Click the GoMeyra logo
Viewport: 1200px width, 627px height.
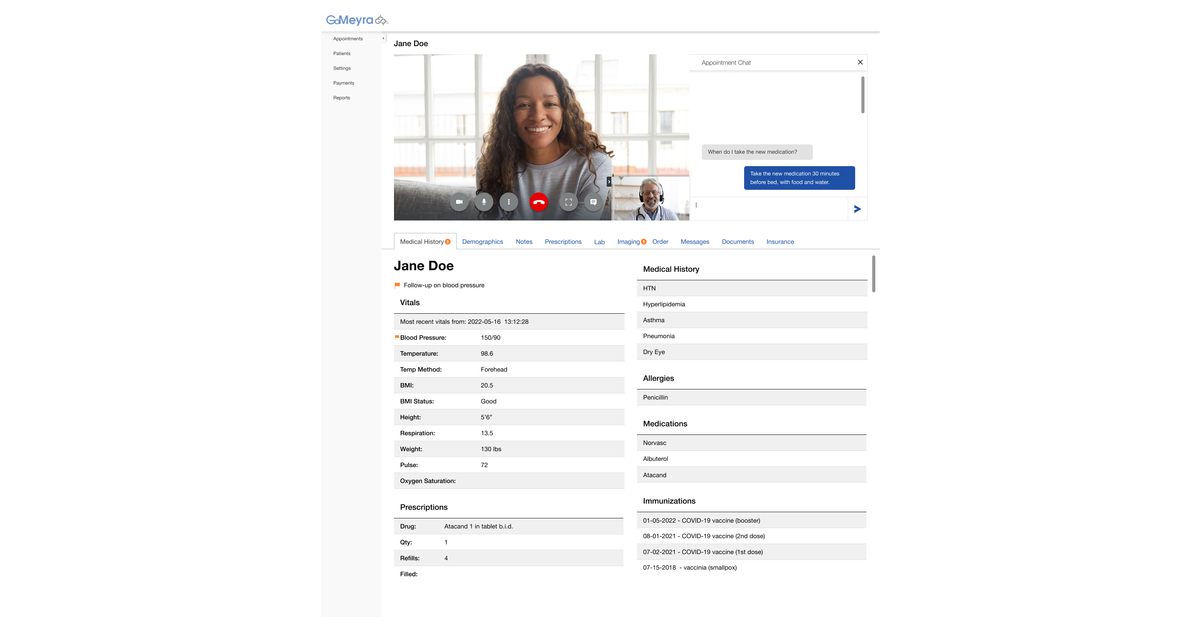click(356, 20)
